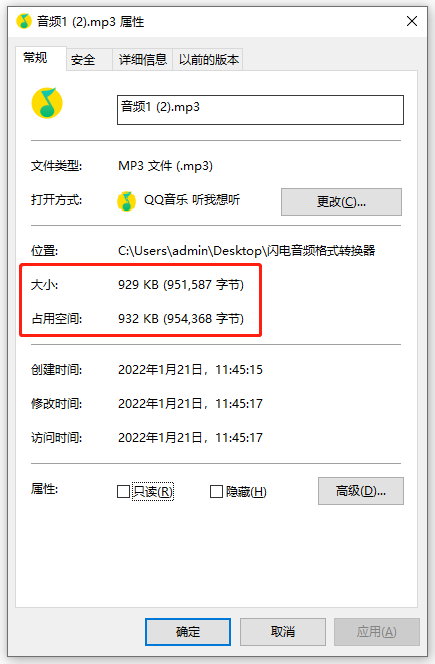This screenshot has width=435, height=664.
Task: Toggle the 隐藏(H) checkbox
Action: [216, 492]
